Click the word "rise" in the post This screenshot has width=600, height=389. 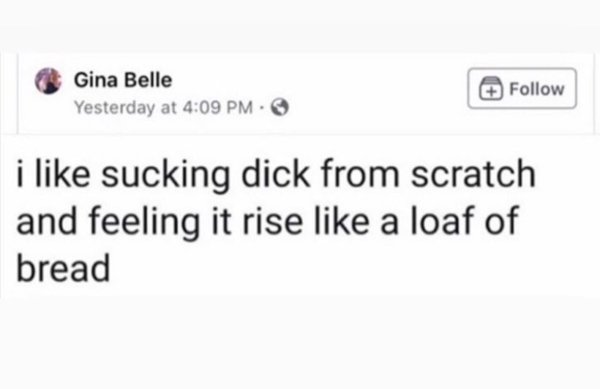(x=272, y=221)
